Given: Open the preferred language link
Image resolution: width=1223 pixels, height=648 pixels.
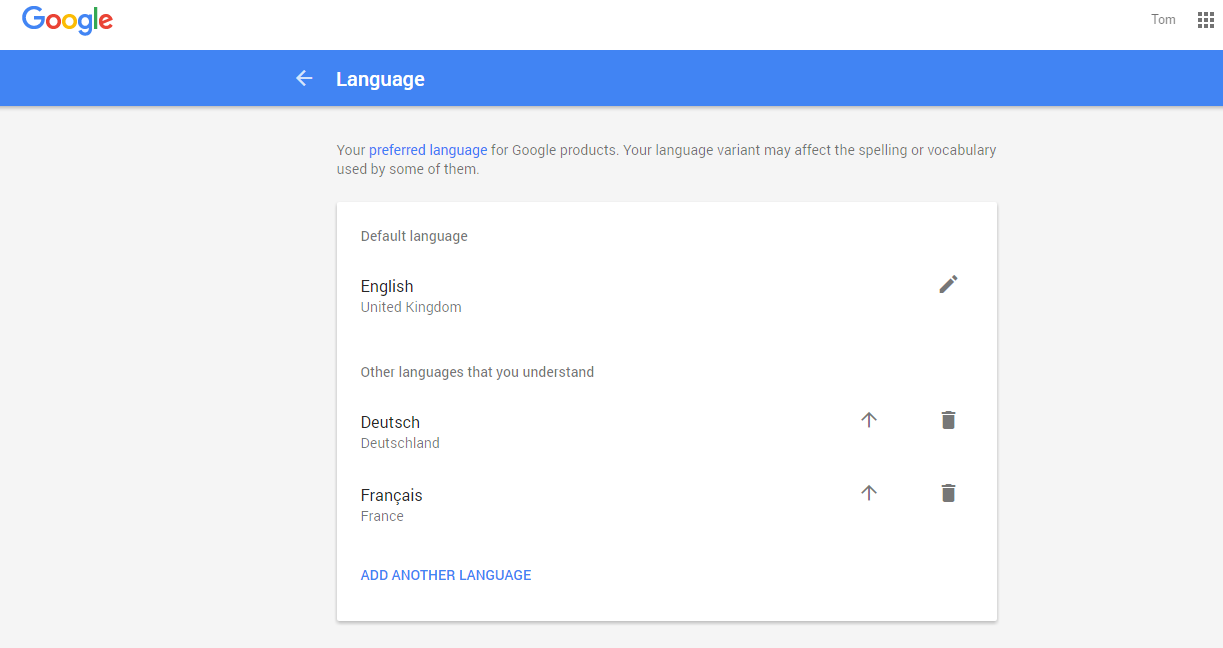Looking at the screenshot, I should tap(428, 150).
